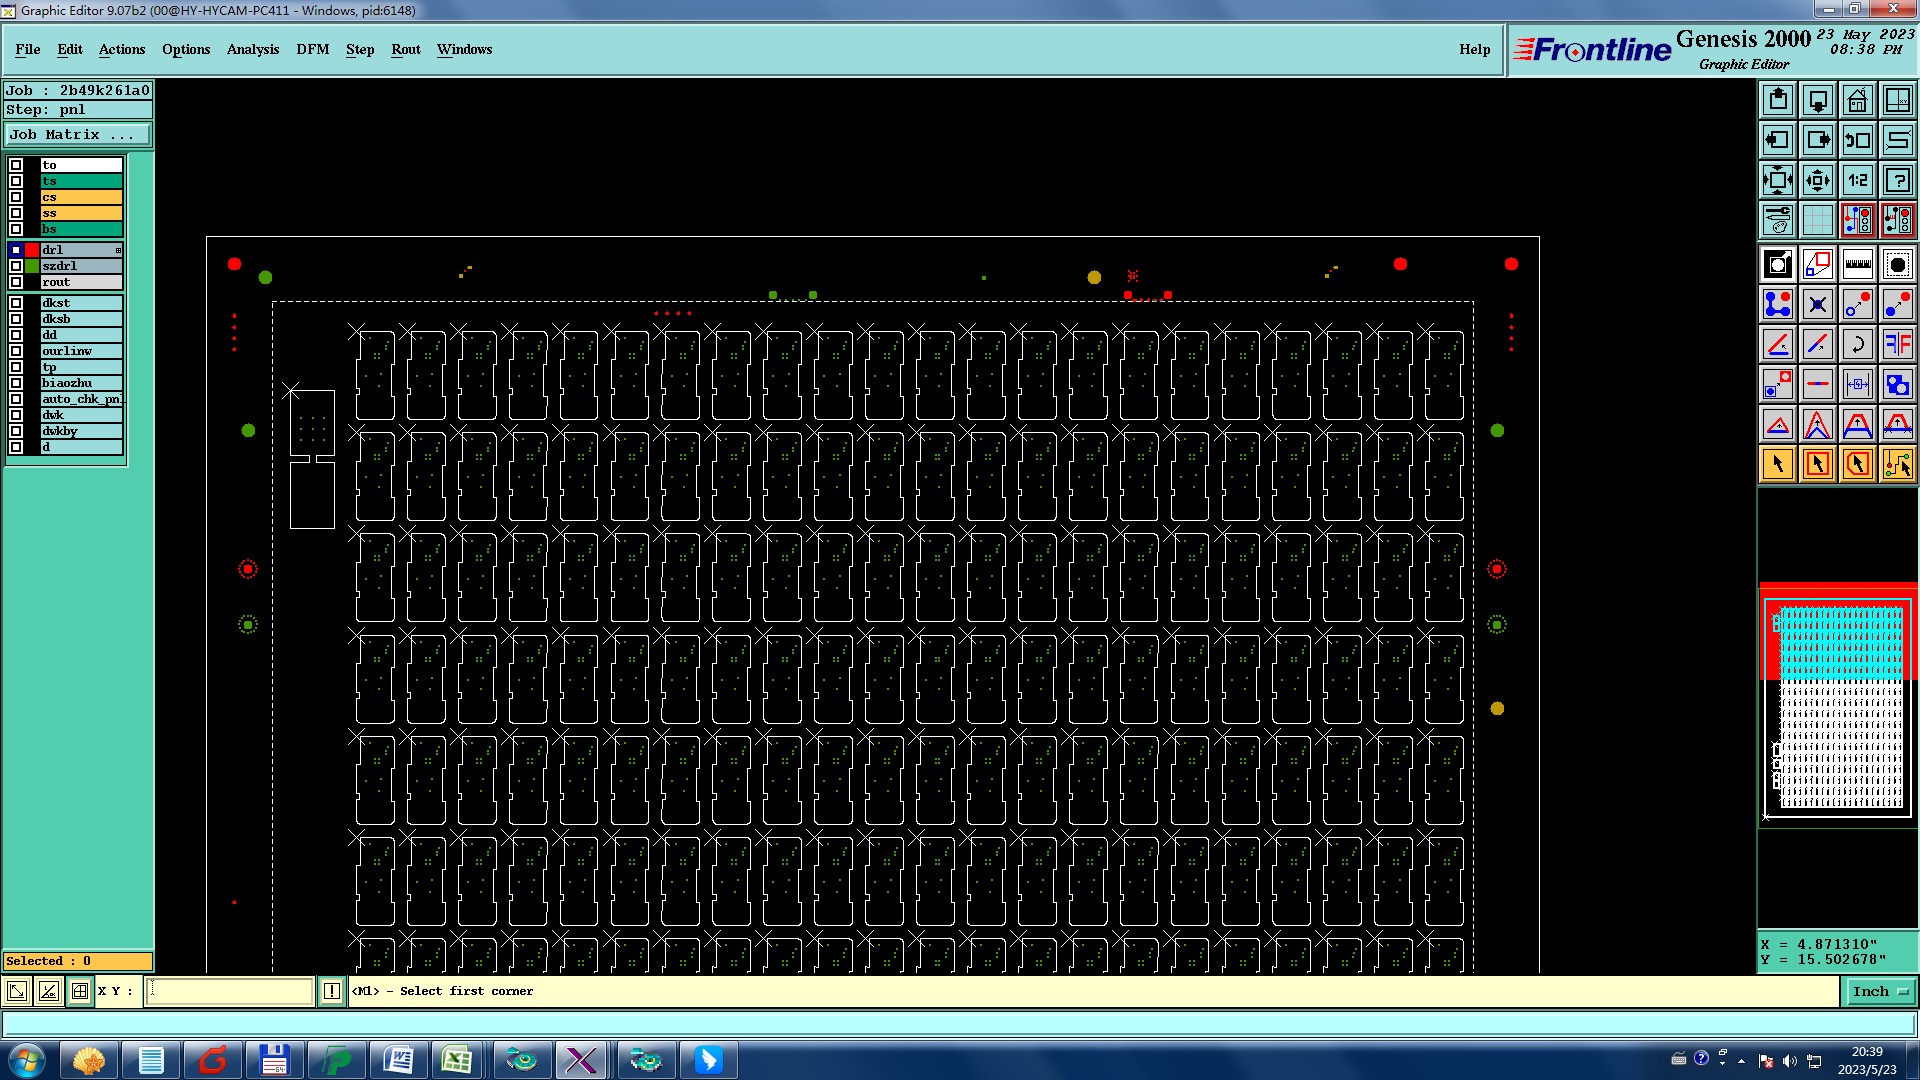Click the rotate feature icon

tap(1857, 344)
